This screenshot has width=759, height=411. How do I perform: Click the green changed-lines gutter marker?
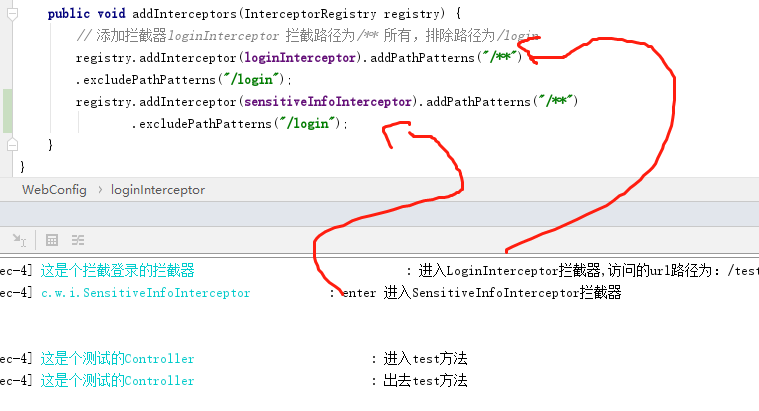coord(7,111)
